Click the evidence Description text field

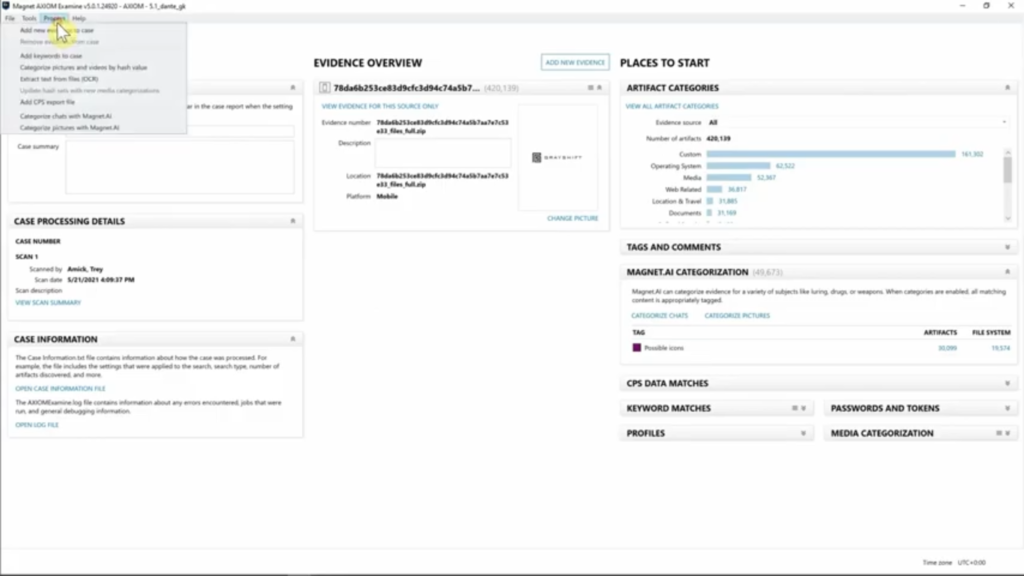point(443,153)
